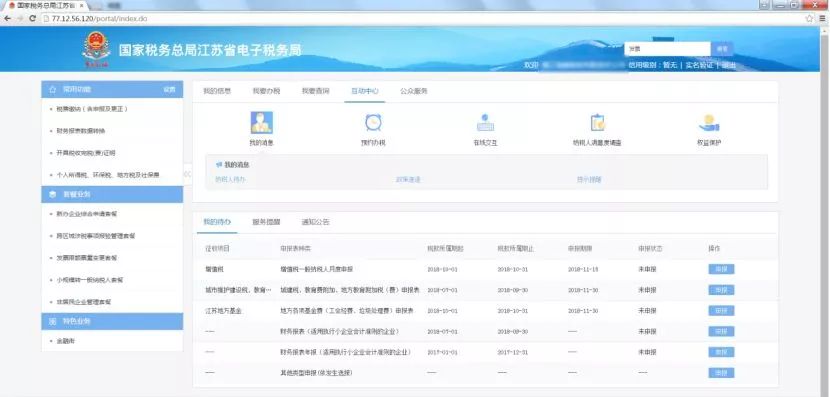
Task: Click the blue search button in header
Action: (x=722, y=49)
